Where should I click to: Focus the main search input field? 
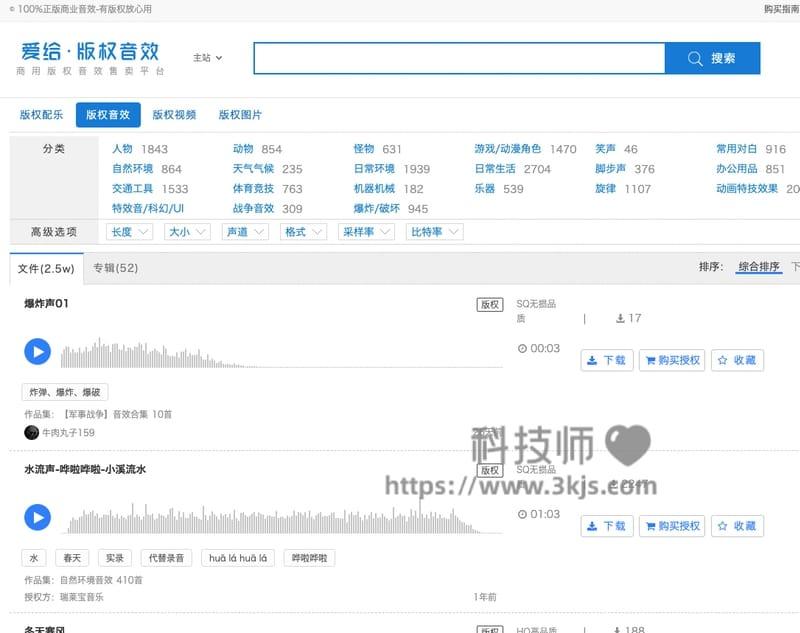[x=459, y=58]
